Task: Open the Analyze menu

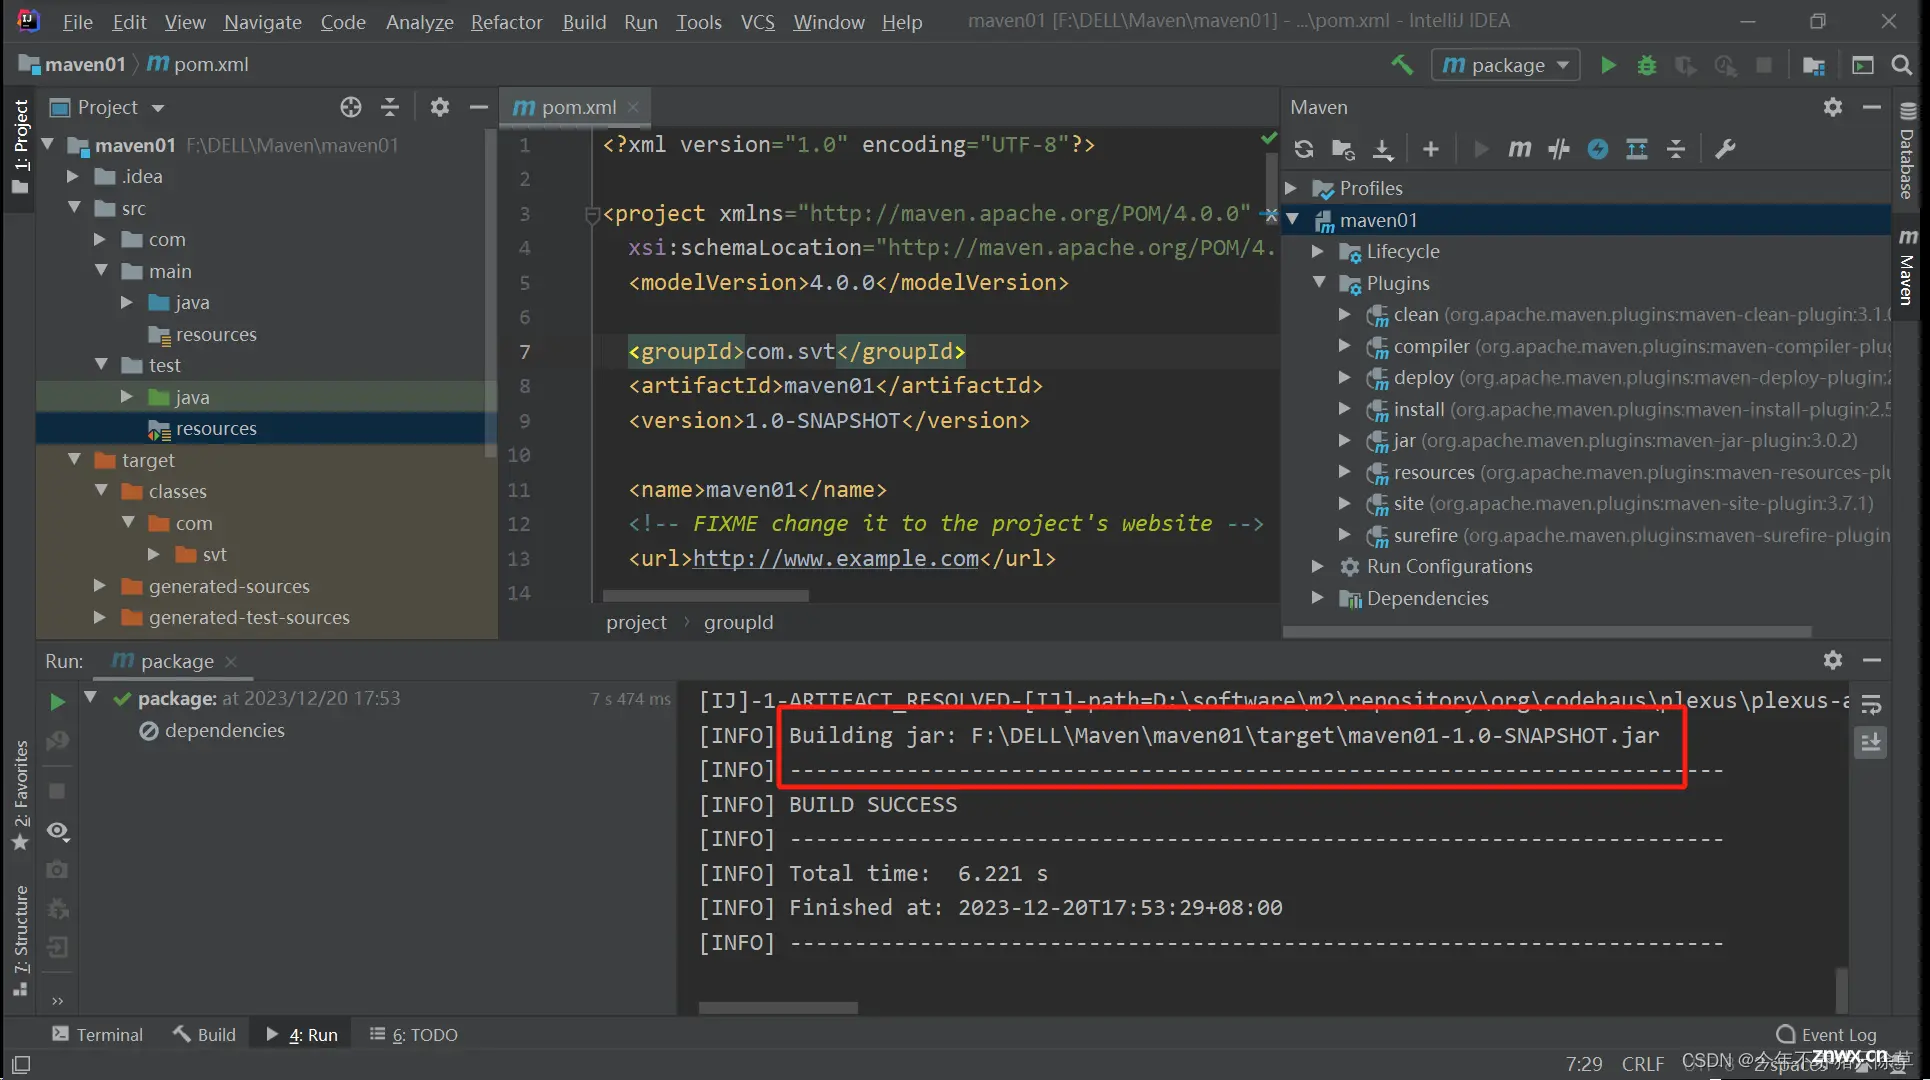Action: tap(419, 21)
